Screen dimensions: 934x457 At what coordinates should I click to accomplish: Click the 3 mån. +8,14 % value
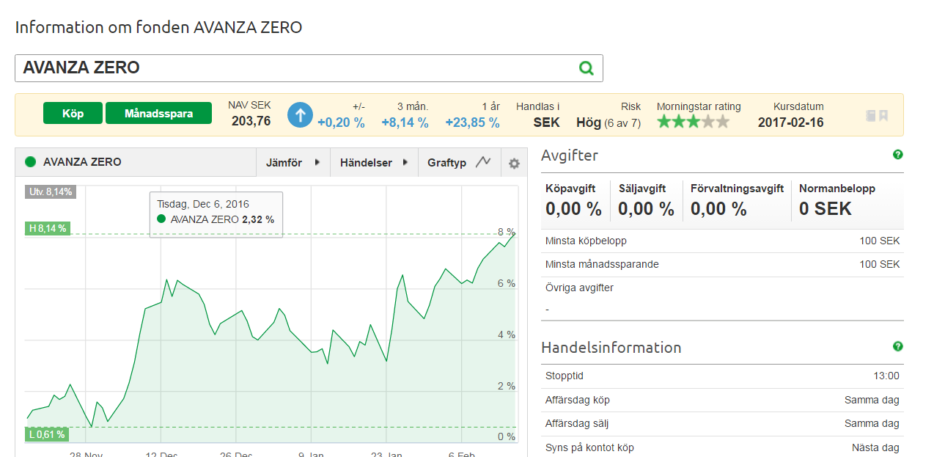pyautogui.click(x=404, y=123)
